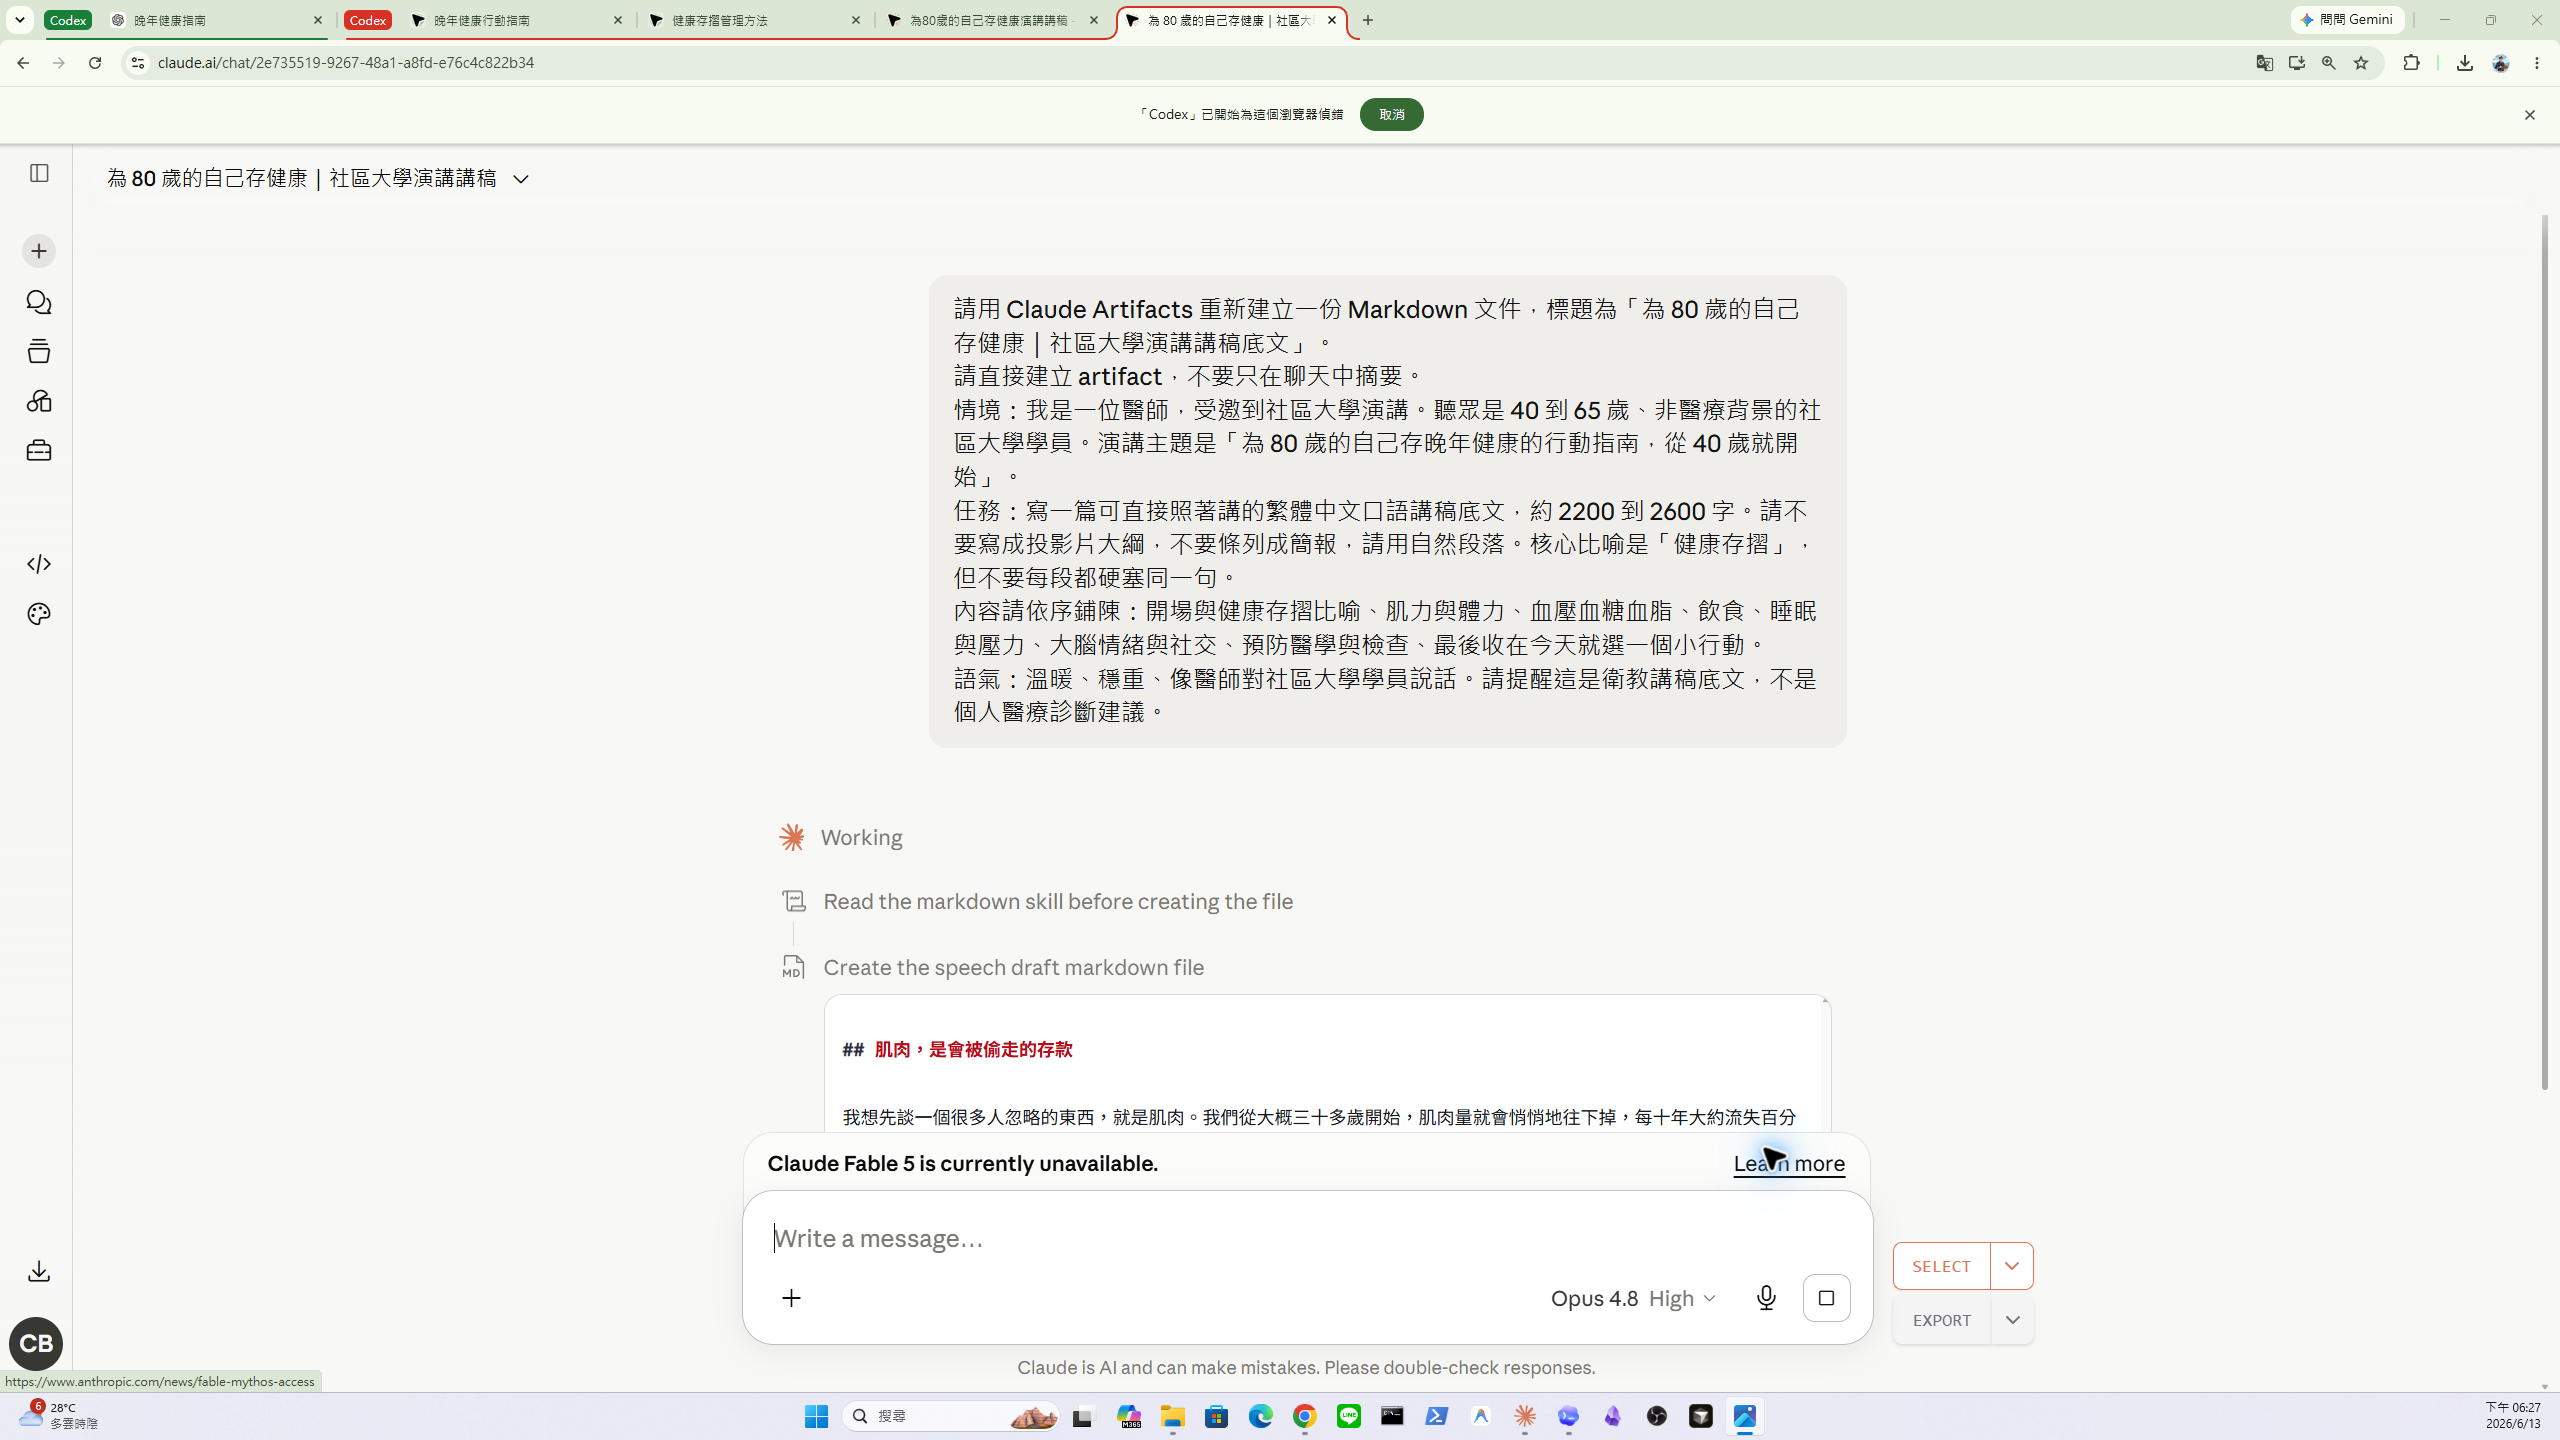Switch to the 為80歲的自己存健康演講講稿 tab
The width and height of the screenshot is (2560, 1440).
[x=993, y=20]
